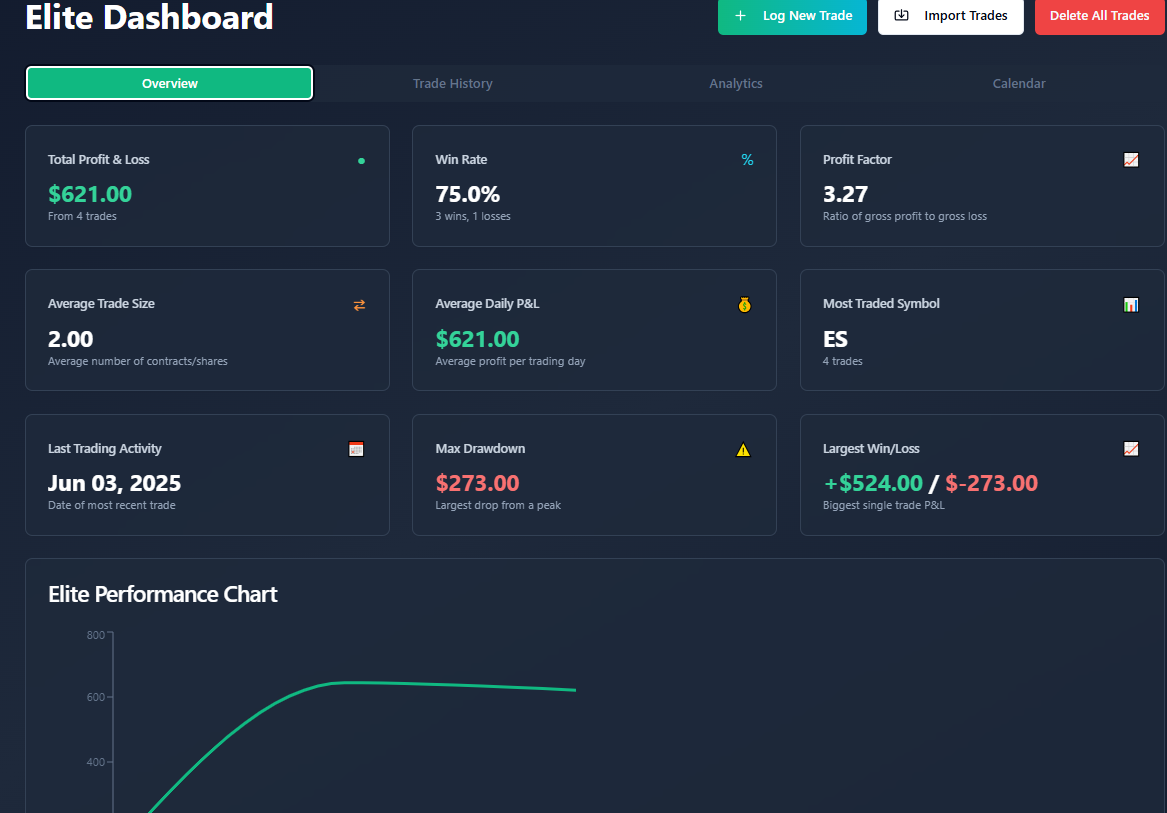1167x813 pixels.
Task: Click the bar chart icon in Most Traded Symbol
Action: click(x=1131, y=305)
